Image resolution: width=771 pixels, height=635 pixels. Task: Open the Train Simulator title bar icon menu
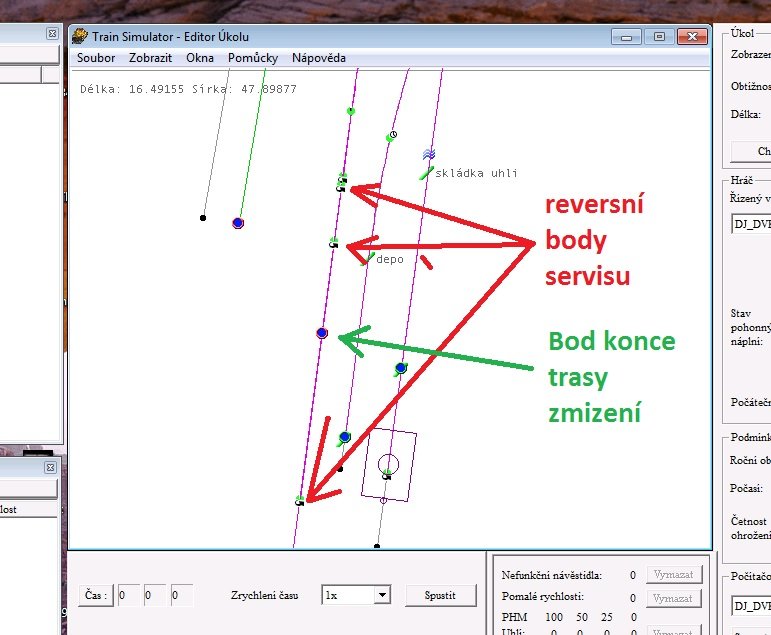pos(80,36)
